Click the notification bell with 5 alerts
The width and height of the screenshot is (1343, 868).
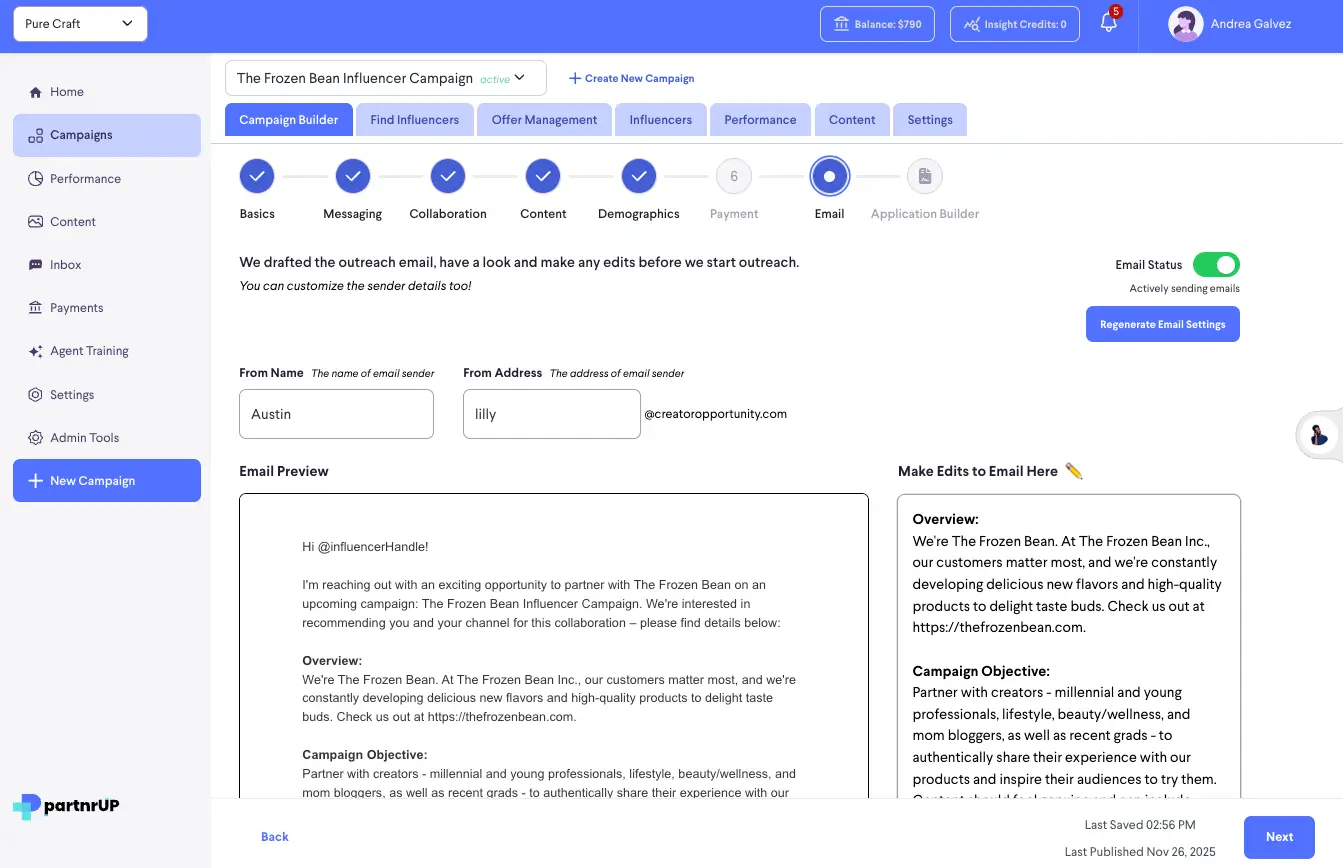(1109, 23)
